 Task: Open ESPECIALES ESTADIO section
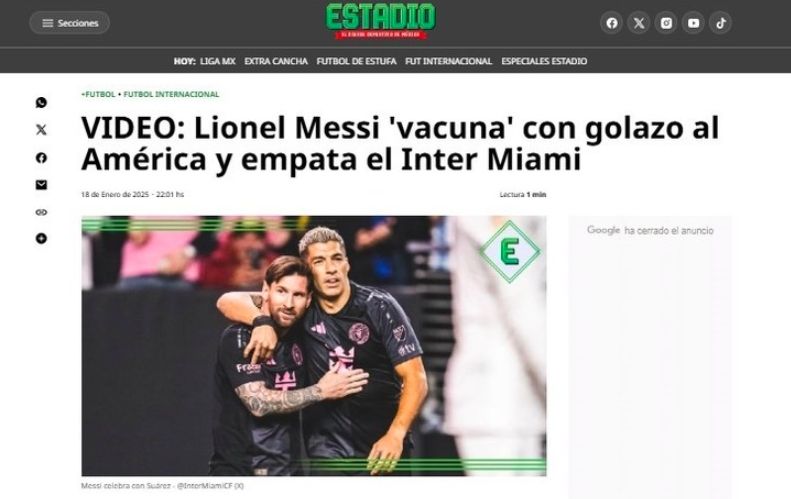[x=544, y=61]
